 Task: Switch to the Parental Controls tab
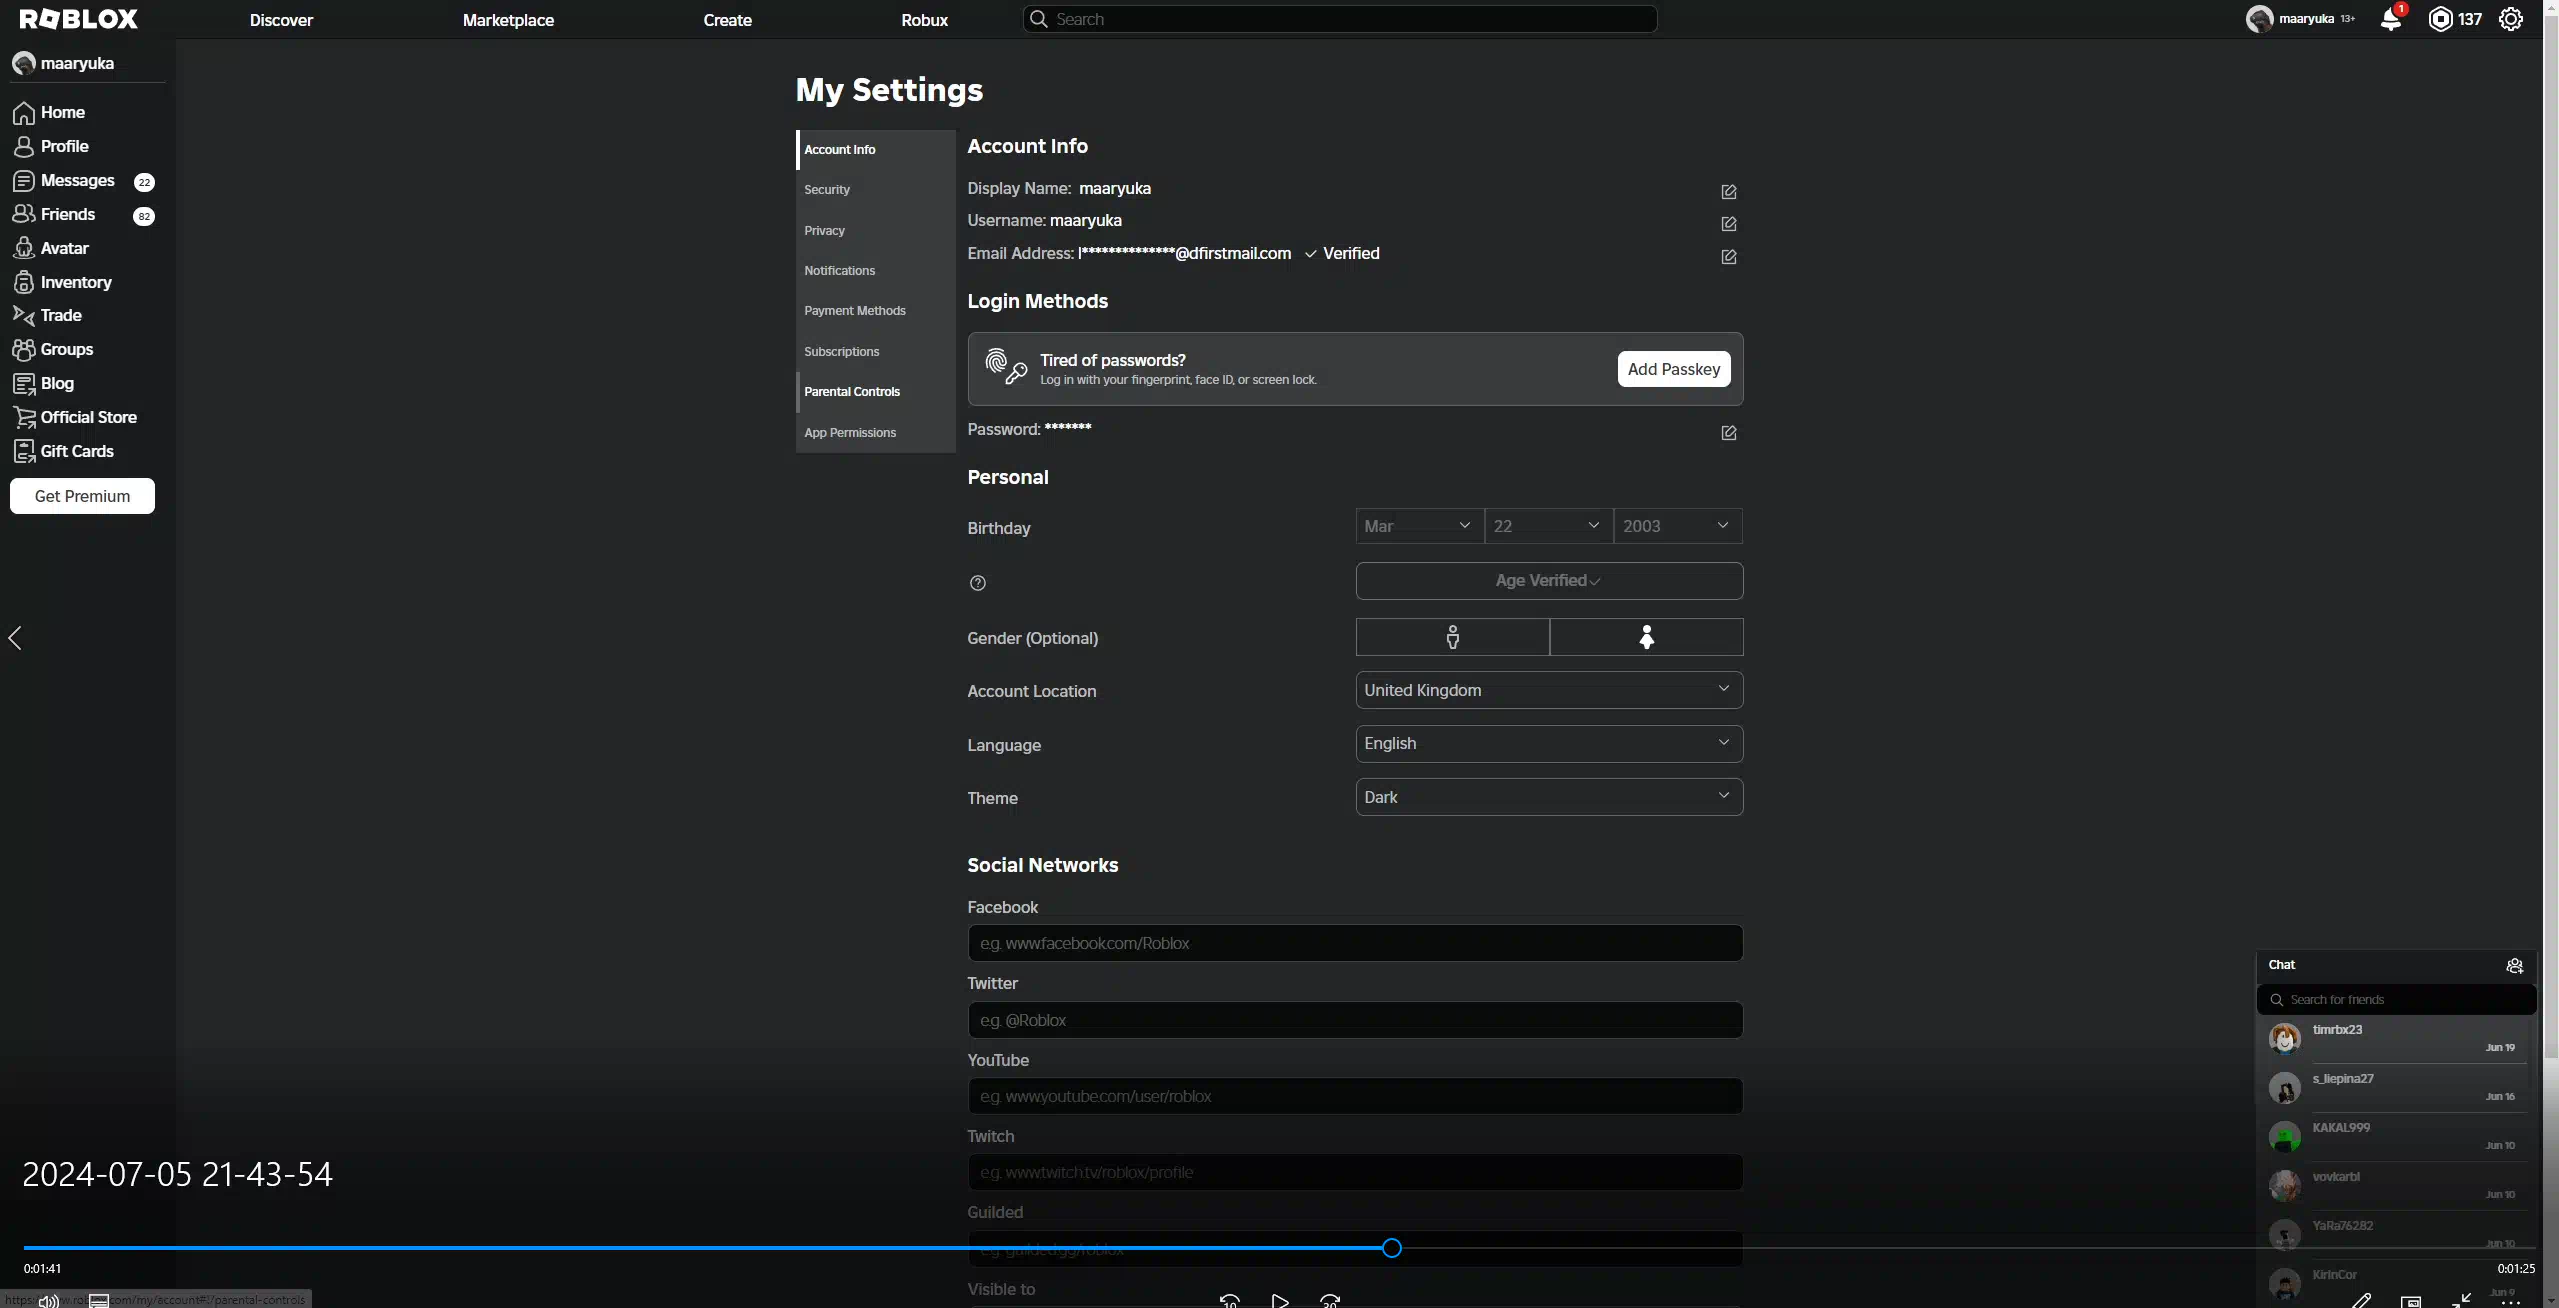coord(876,392)
